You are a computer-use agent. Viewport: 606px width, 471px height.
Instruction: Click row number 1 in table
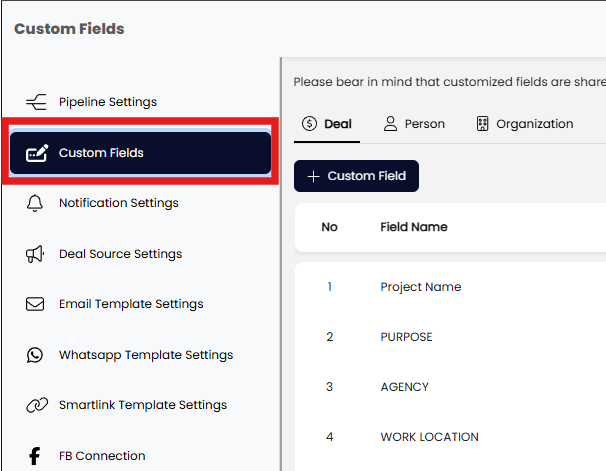tap(329, 287)
